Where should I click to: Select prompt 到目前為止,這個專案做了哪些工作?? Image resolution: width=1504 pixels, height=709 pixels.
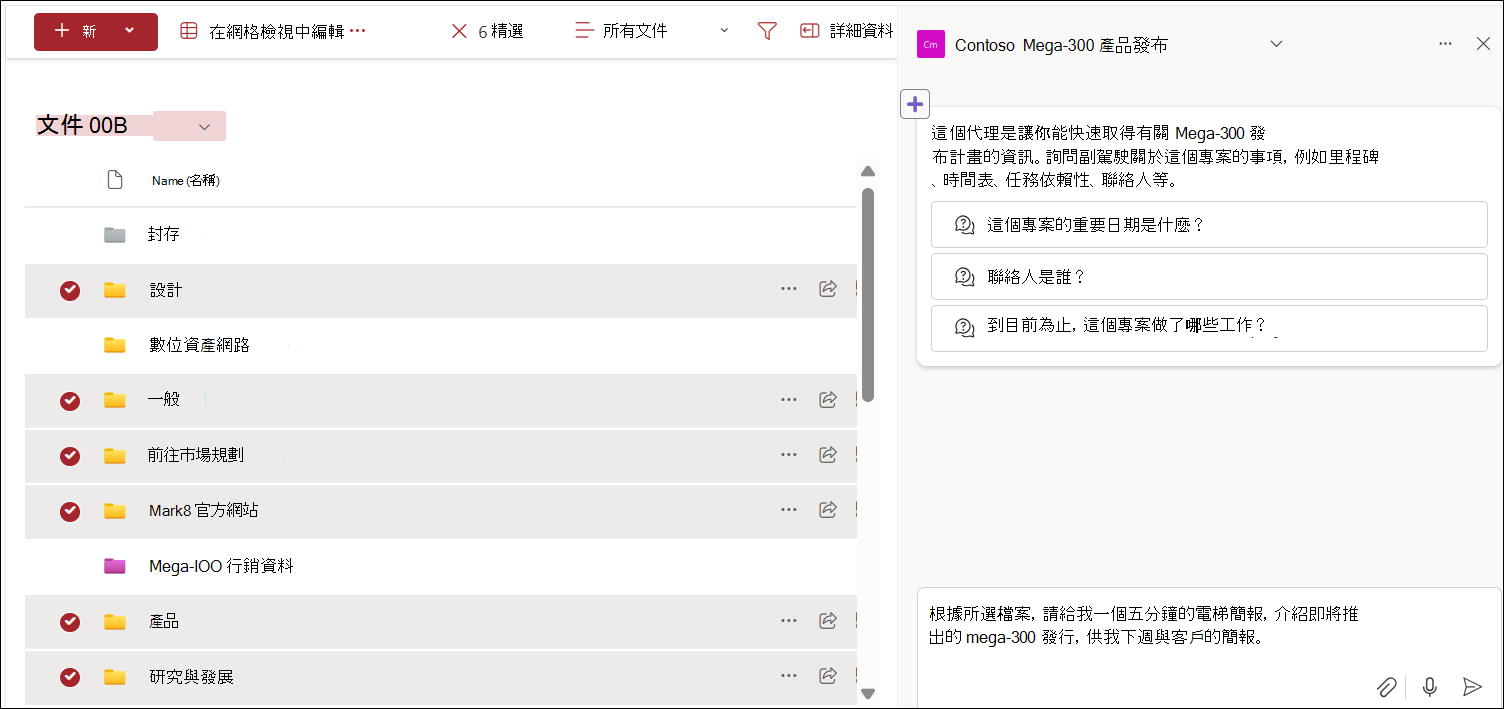tap(1209, 328)
